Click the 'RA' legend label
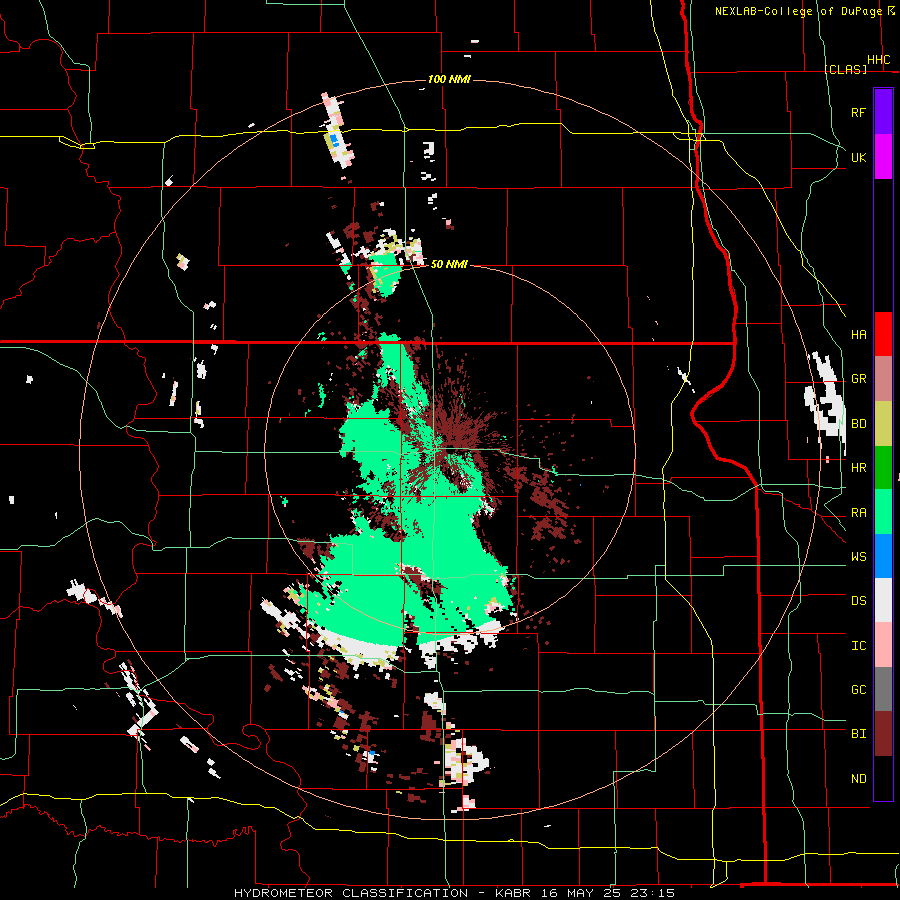The height and width of the screenshot is (900, 900). click(x=858, y=513)
